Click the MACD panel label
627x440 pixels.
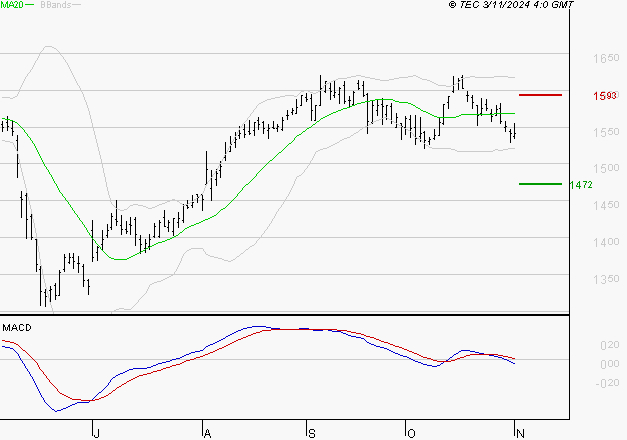17,328
